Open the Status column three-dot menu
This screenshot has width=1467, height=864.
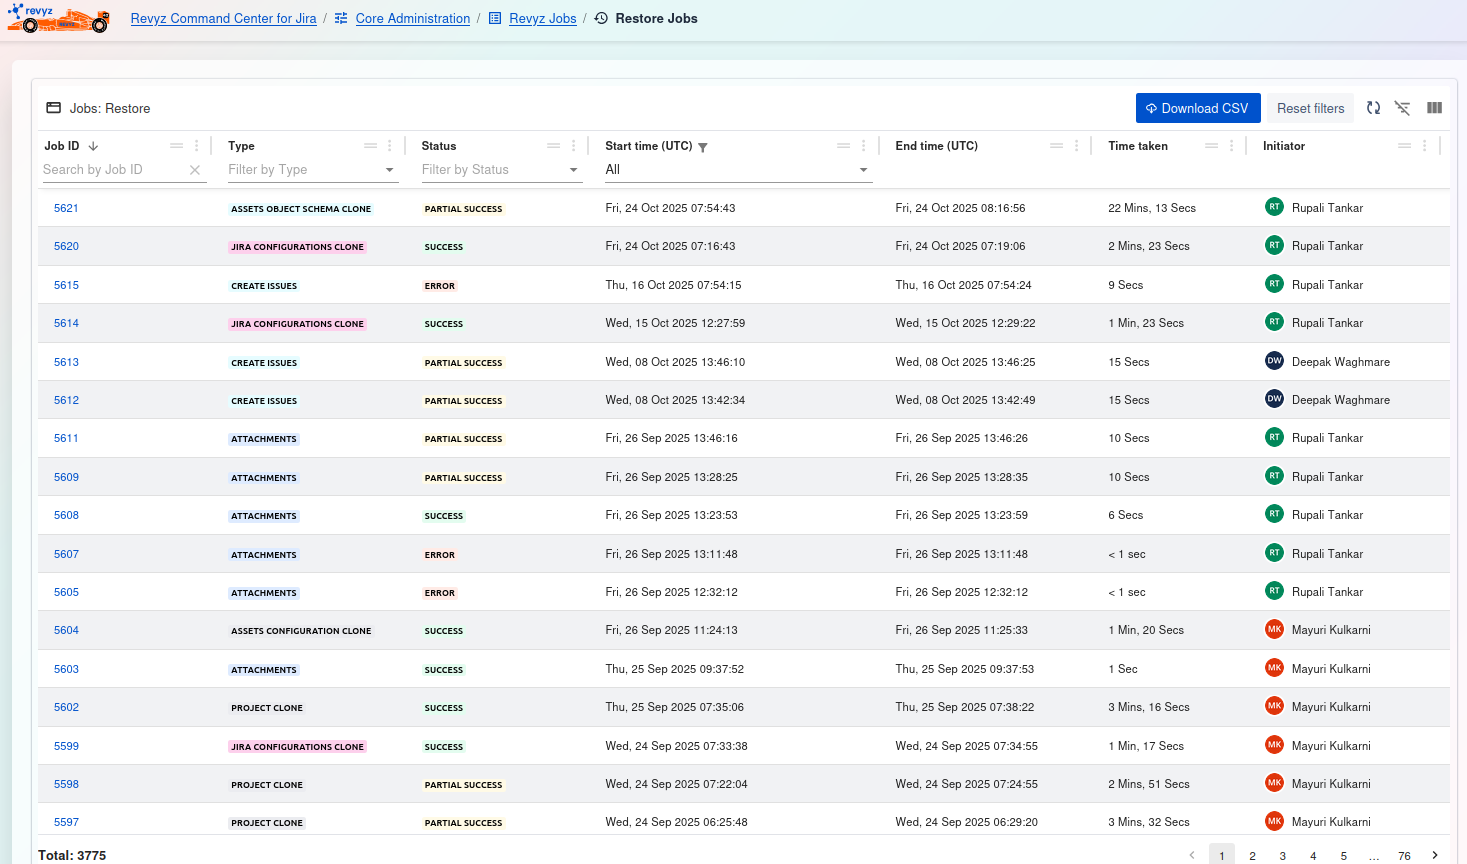(x=573, y=146)
